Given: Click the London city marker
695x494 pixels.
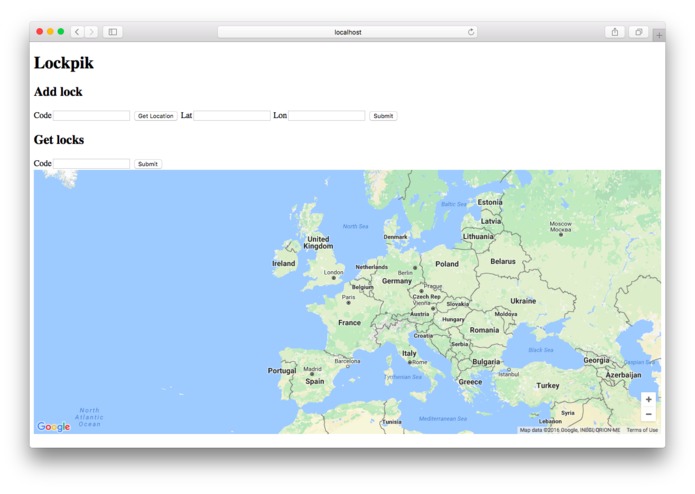Looking at the screenshot, I should [334, 278].
